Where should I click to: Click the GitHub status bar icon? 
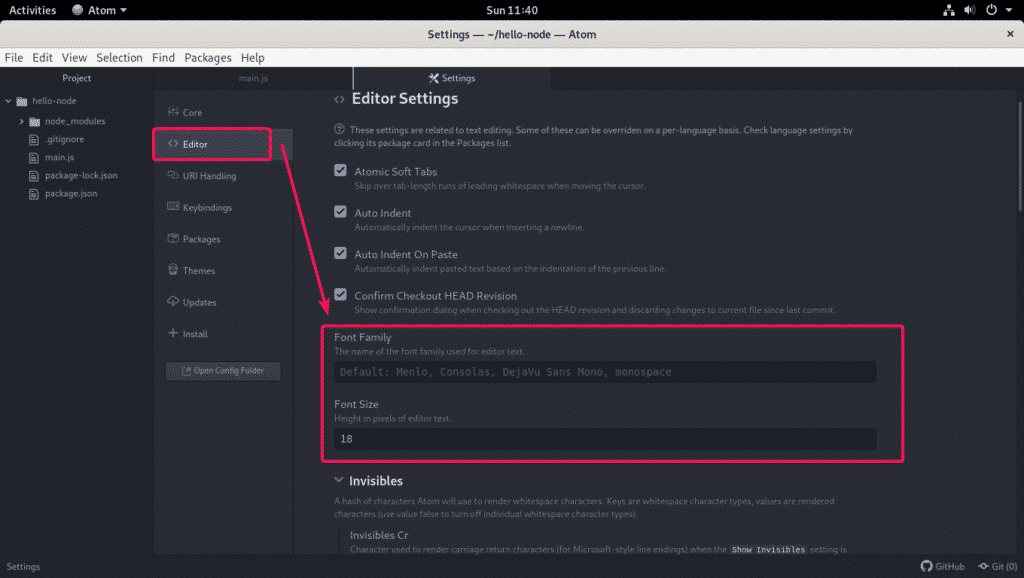click(926, 566)
